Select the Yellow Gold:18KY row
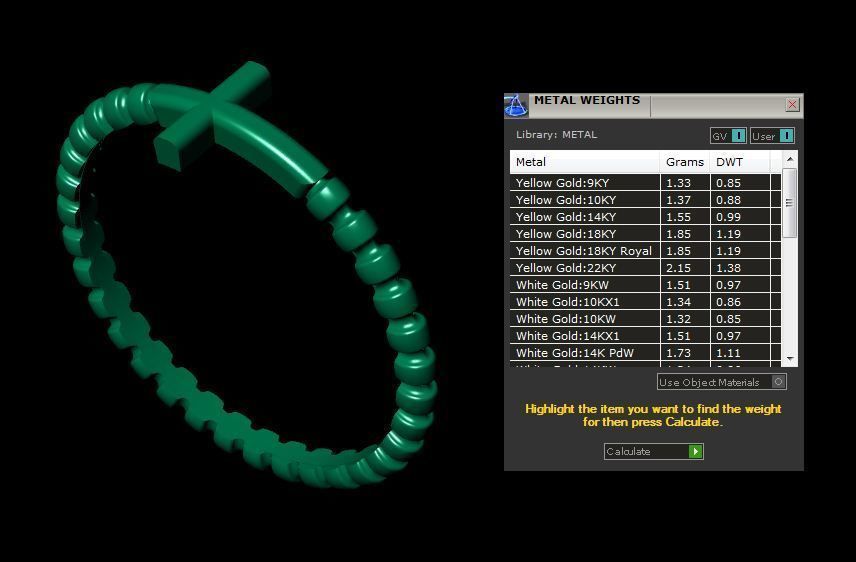The height and width of the screenshot is (562, 856). point(646,234)
